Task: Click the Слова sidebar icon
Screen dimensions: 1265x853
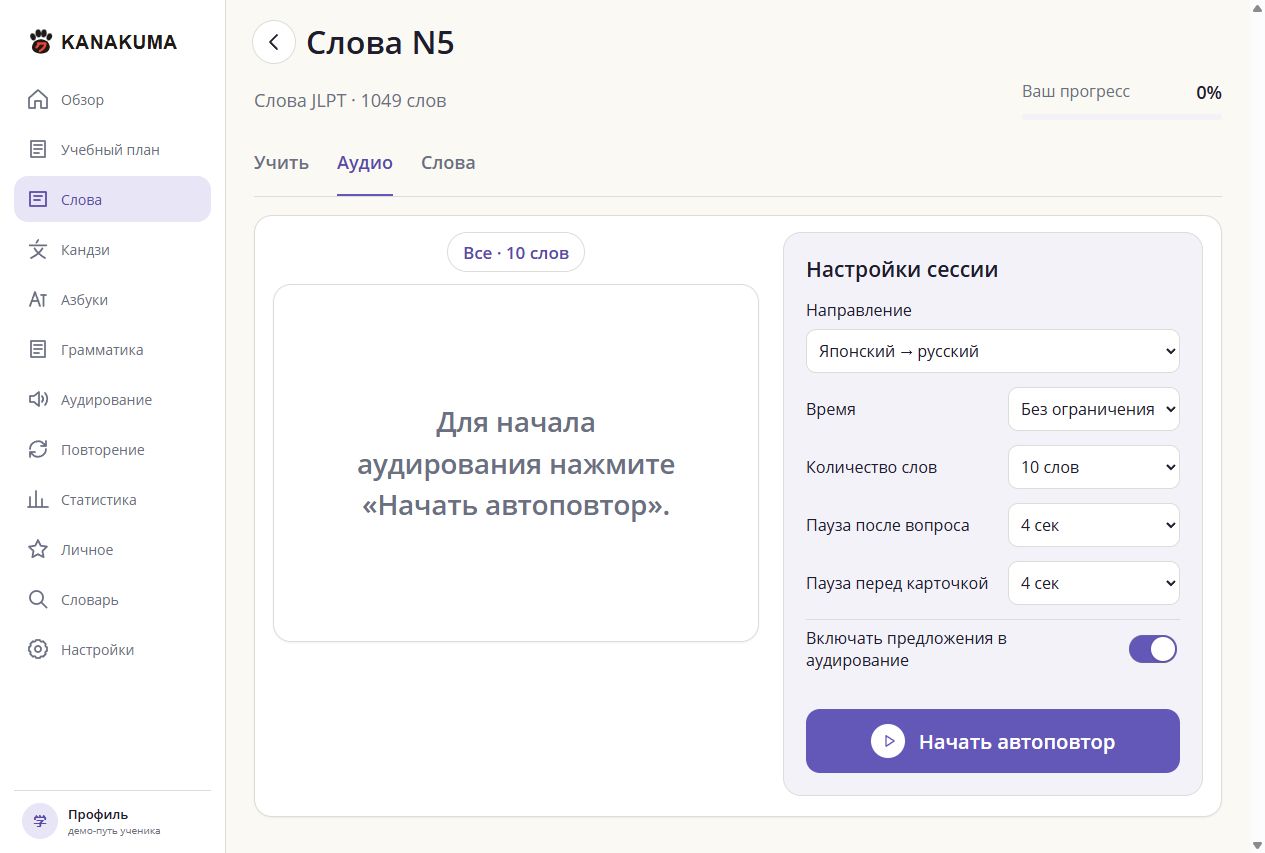Action: point(38,200)
